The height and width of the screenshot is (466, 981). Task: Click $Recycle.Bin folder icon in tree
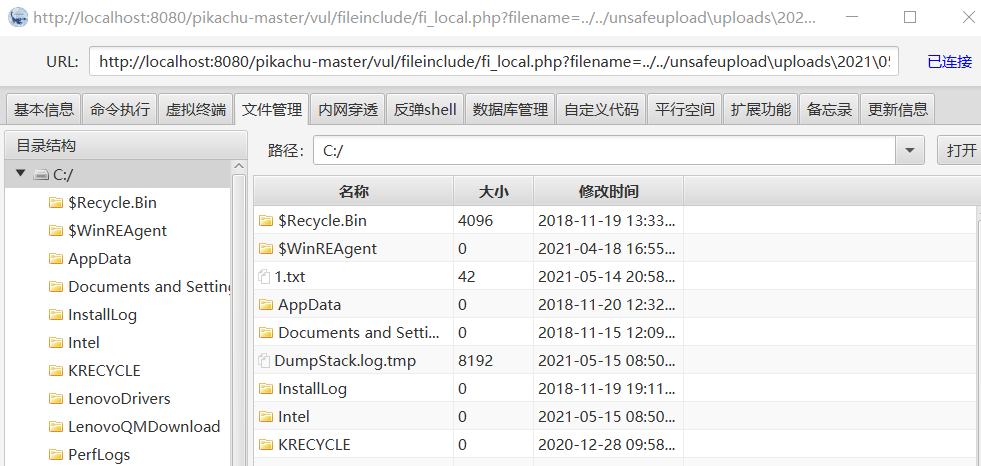point(56,203)
